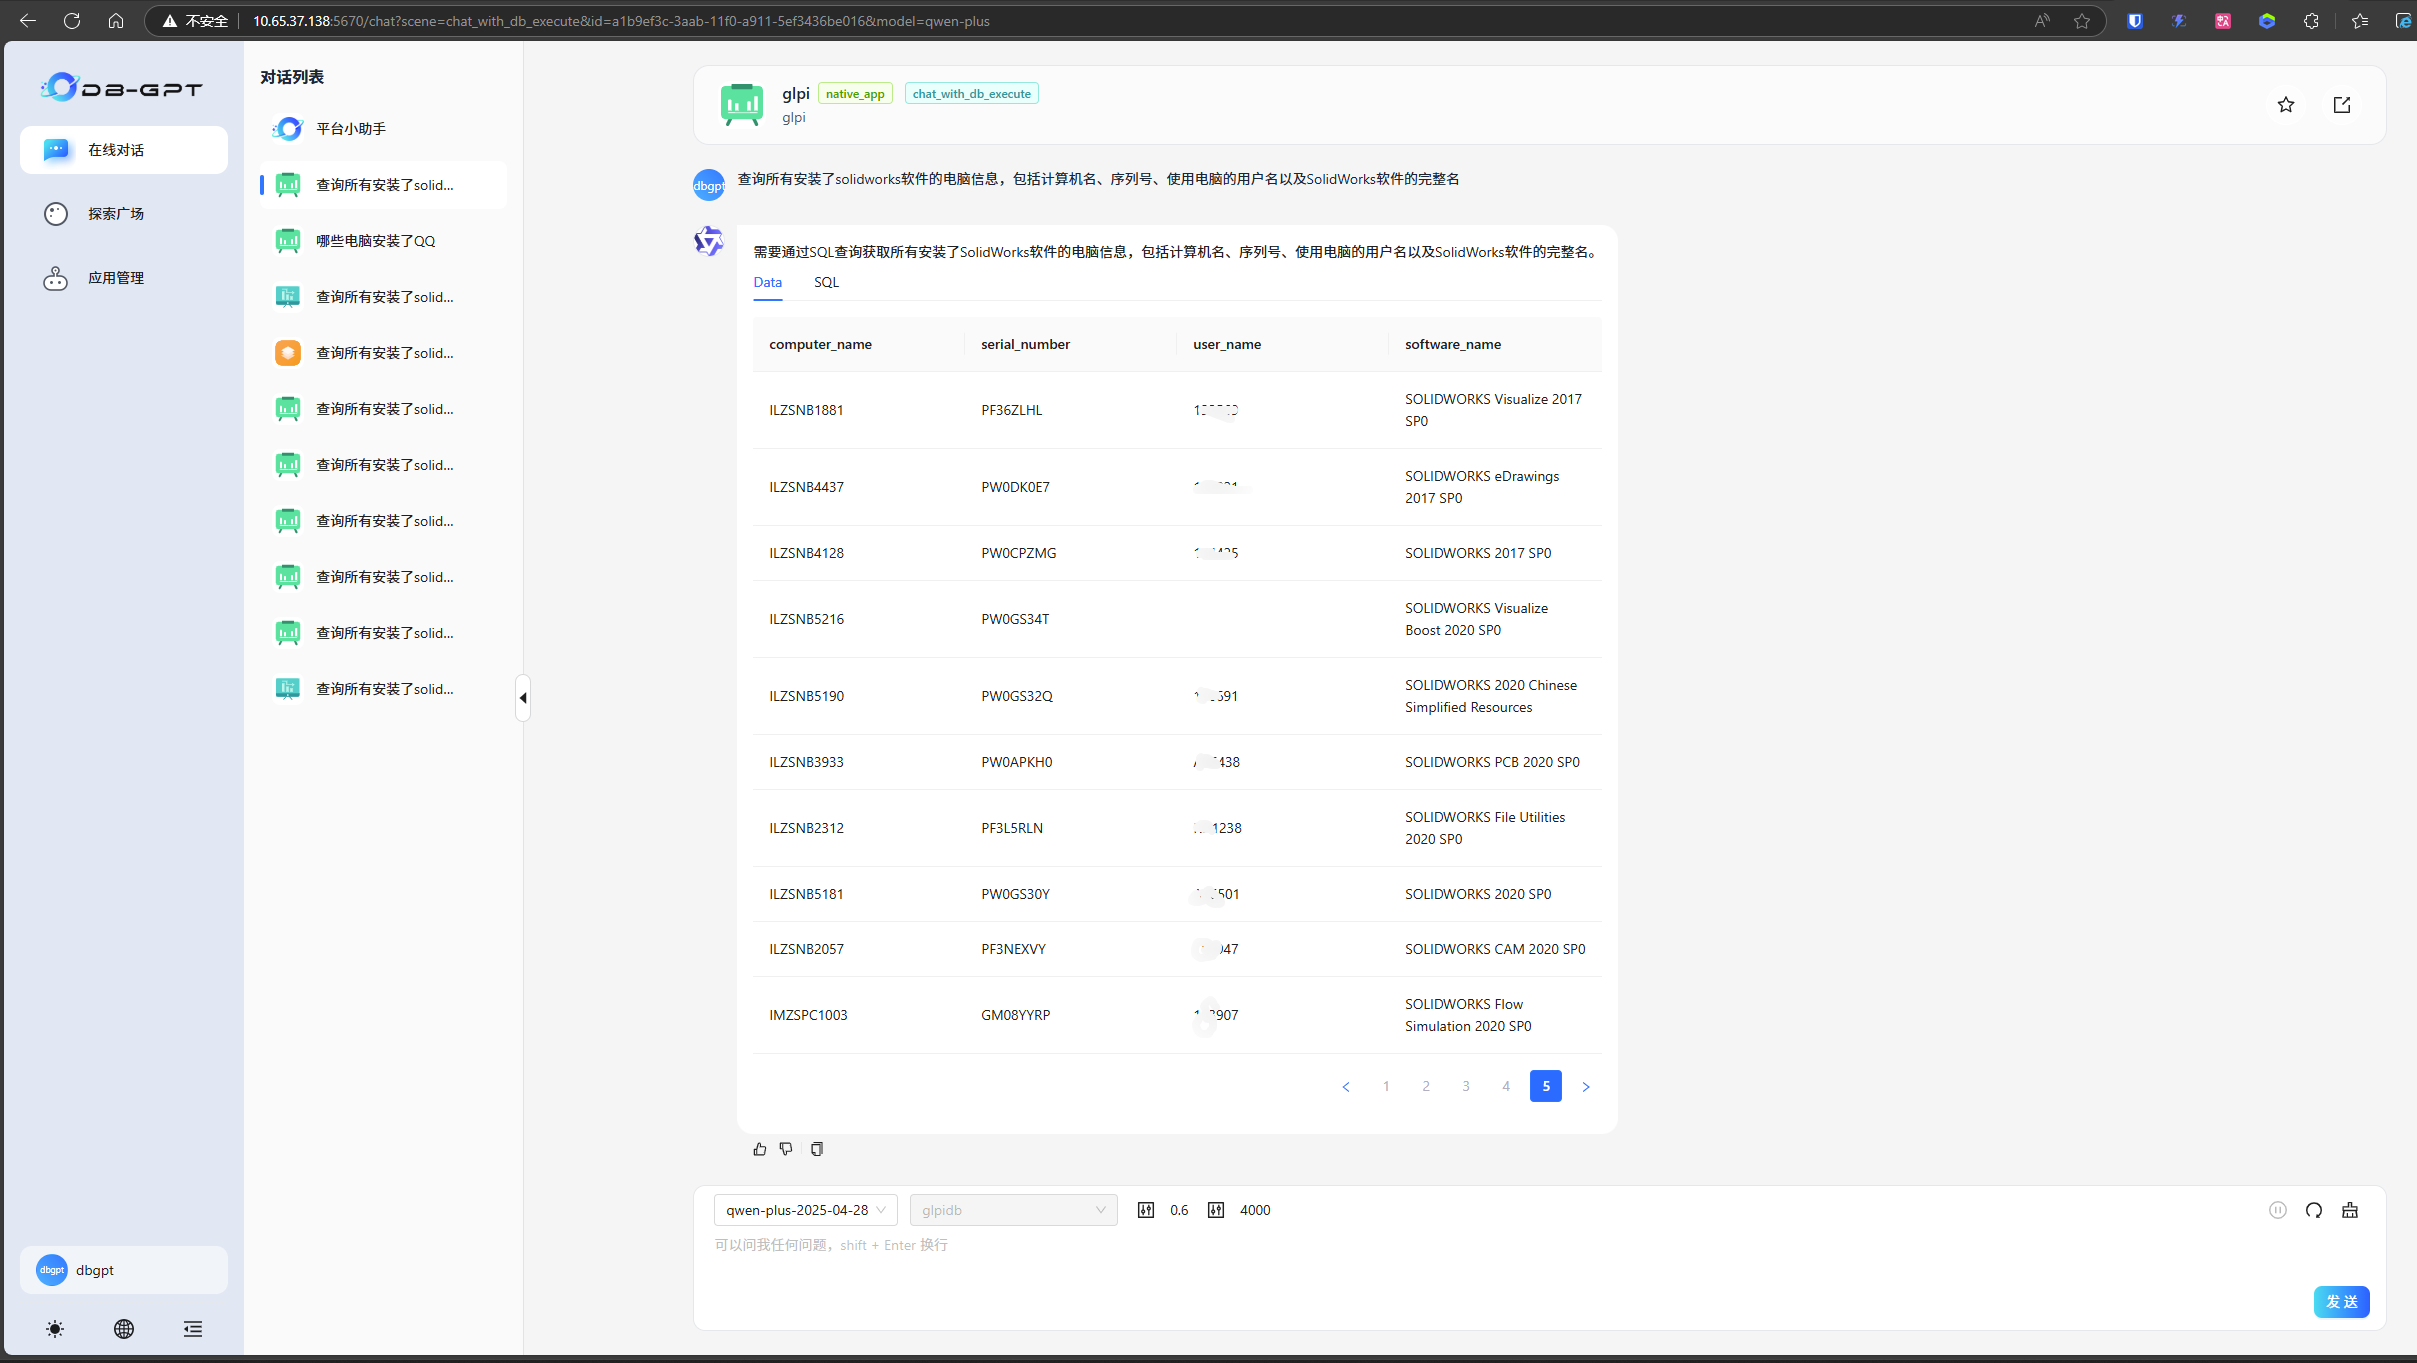This screenshot has height=1363, width=2417.
Task: Share the glpi conversation via export icon
Action: point(2342,105)
